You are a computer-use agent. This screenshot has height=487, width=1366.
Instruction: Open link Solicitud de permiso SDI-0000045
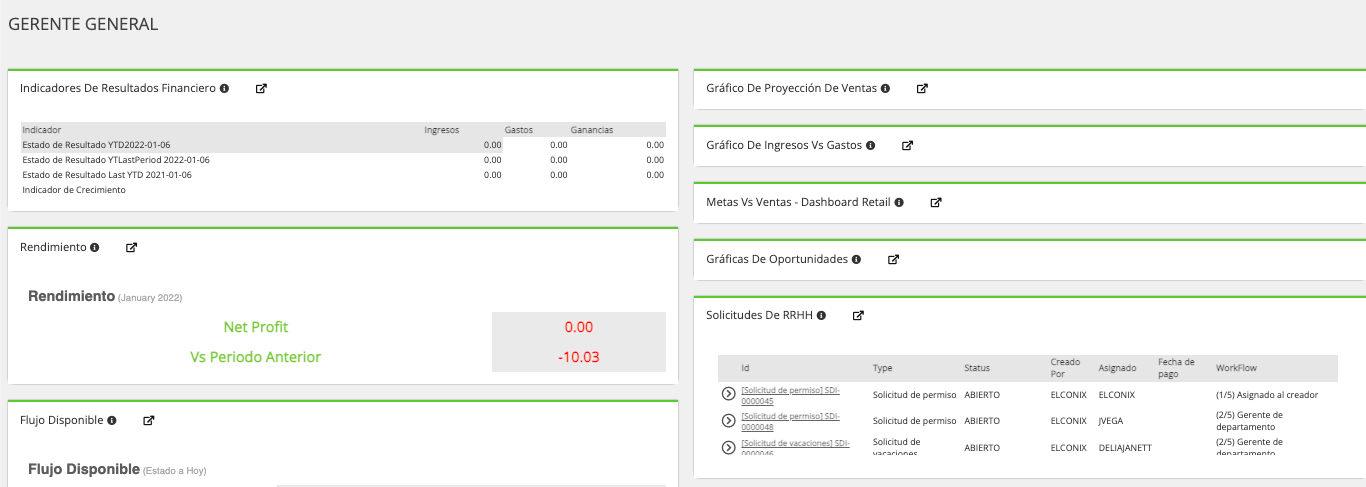[790, 395]
